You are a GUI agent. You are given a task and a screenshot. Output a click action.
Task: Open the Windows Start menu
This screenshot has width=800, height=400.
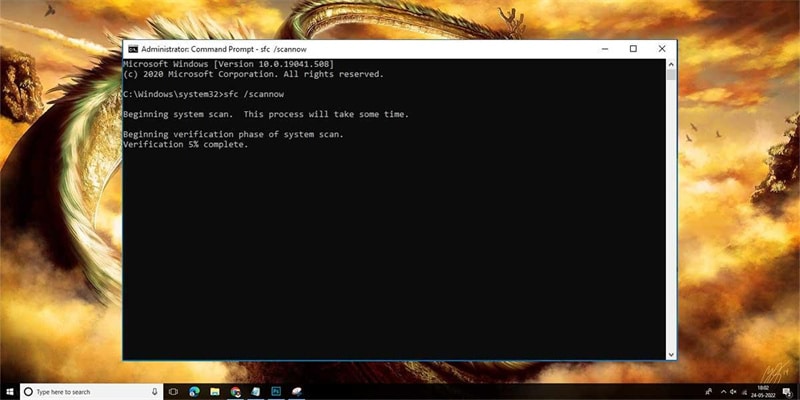click(10, 392)
